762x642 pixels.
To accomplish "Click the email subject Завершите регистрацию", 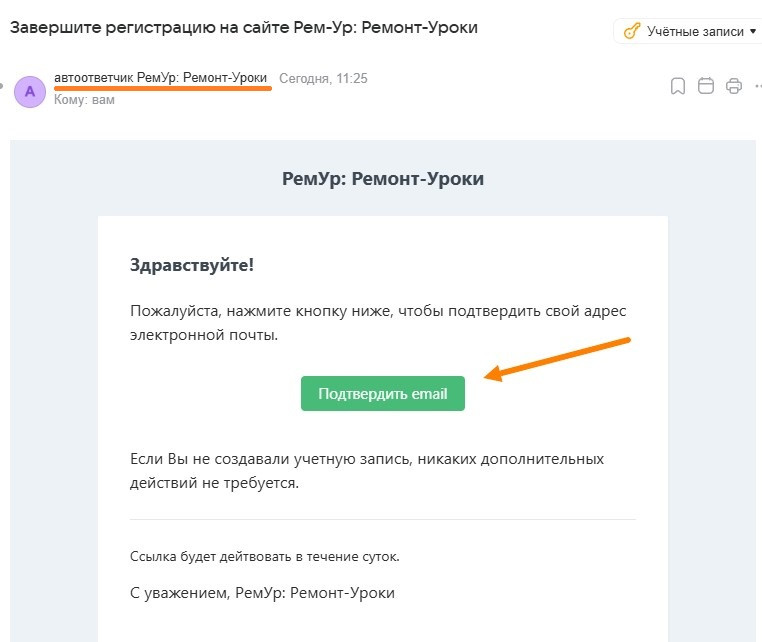I will click(x=243, y=28).
